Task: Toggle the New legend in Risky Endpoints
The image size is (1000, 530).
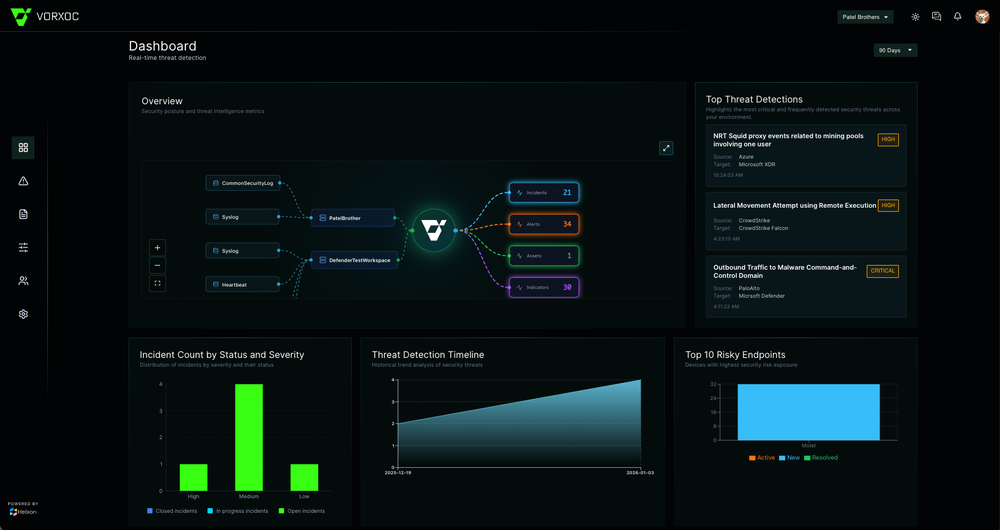Action: 790,458
